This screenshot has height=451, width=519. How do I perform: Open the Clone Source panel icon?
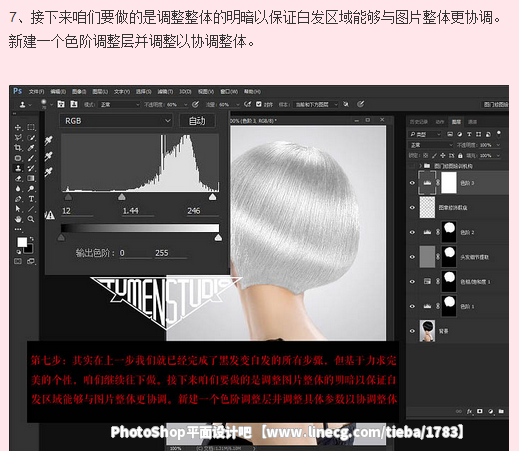pos(74,104)
